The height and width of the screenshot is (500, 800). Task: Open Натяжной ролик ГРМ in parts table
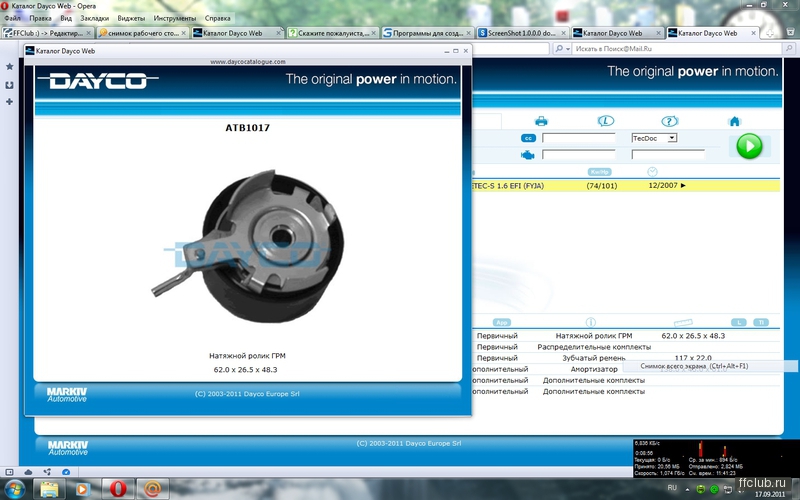[594, 336]
